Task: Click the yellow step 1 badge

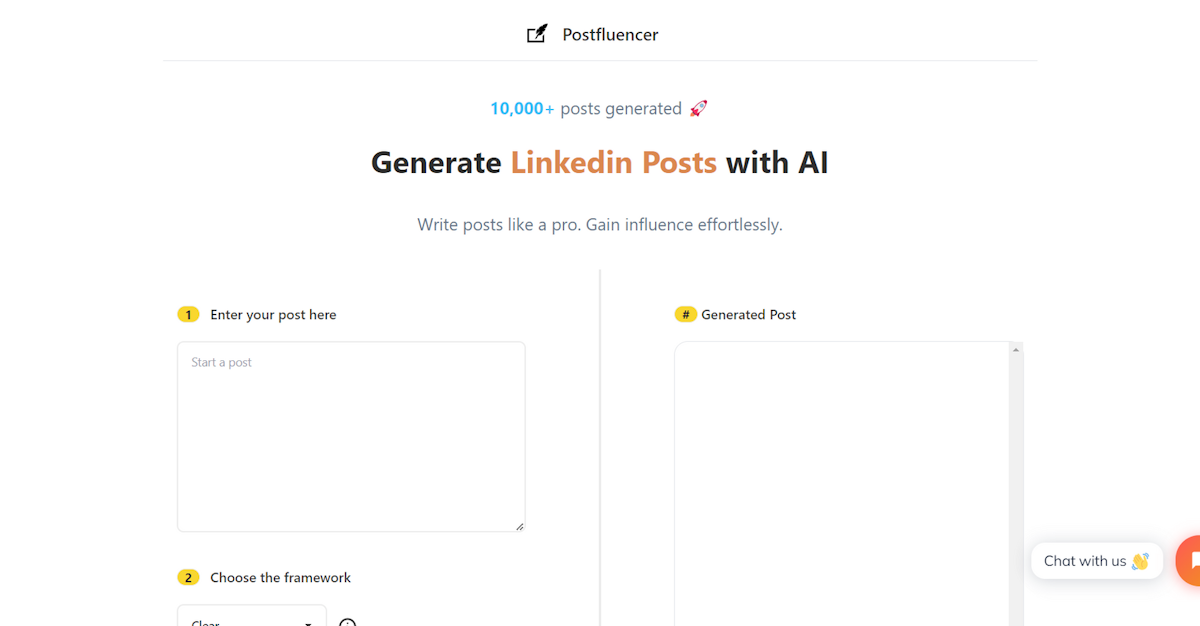Action: pyautogui.click(x=189, y=314)
